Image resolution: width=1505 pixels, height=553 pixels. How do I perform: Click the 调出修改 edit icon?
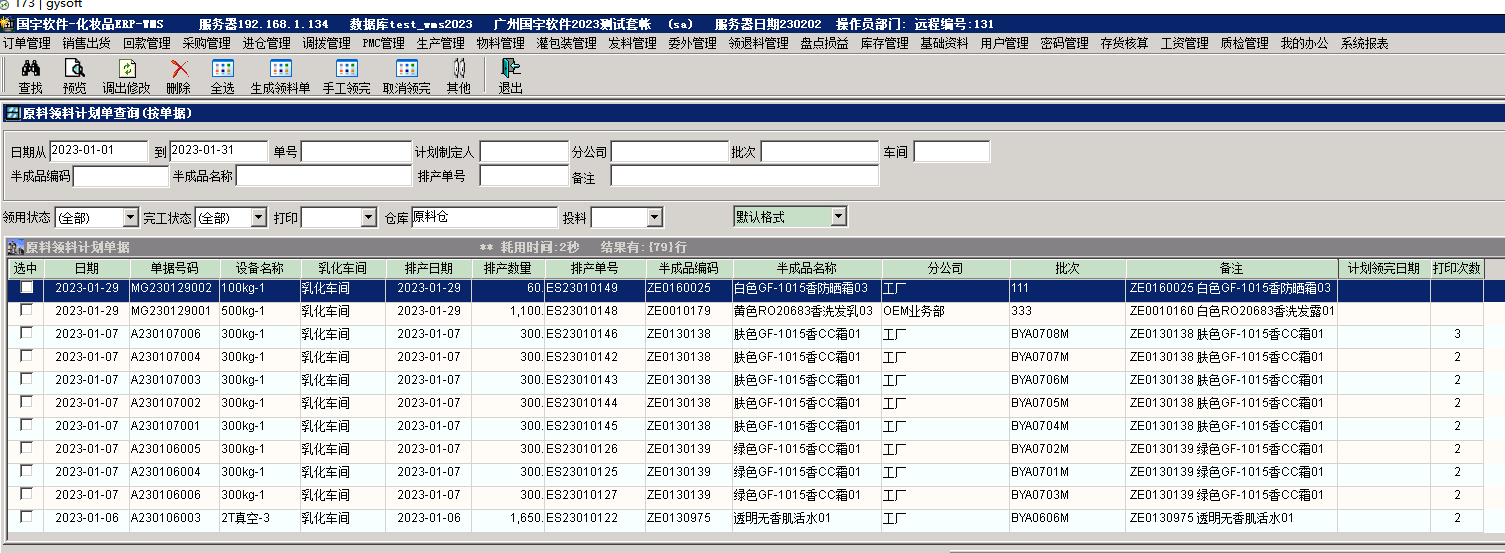click(128, 69)
